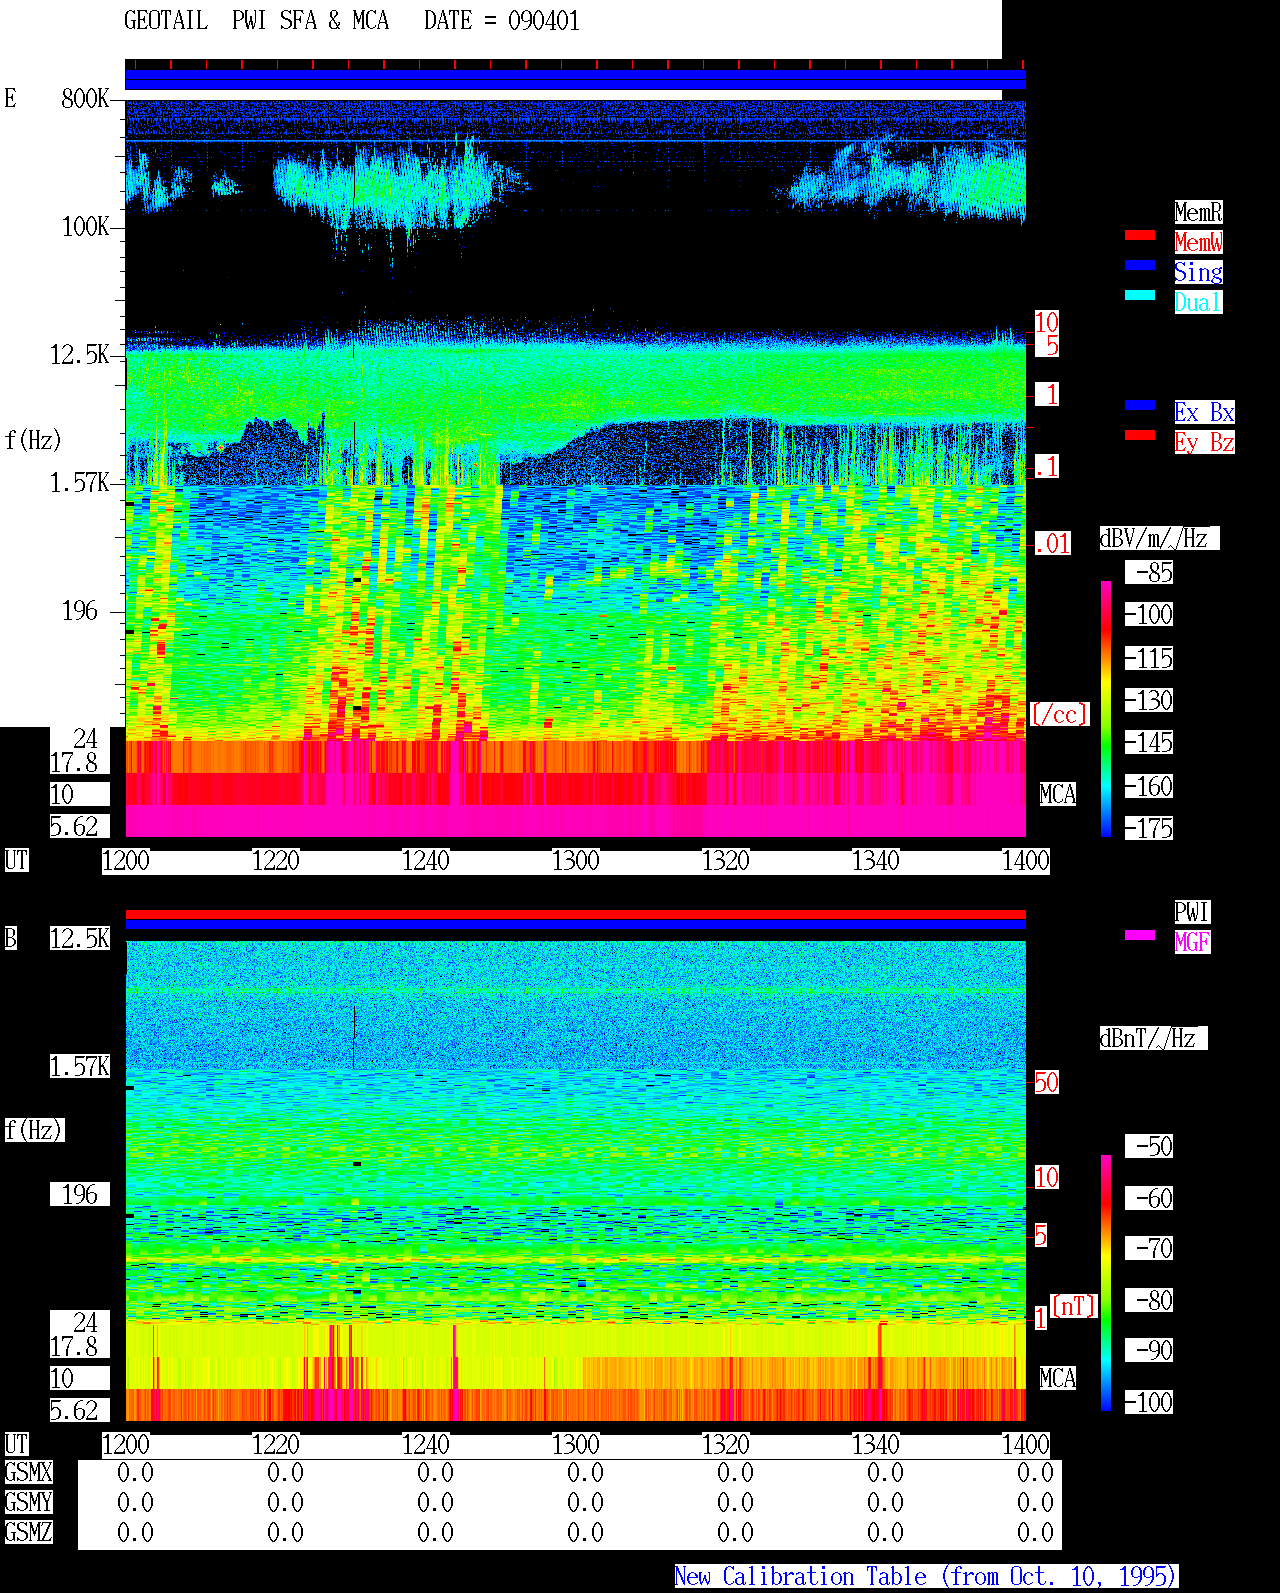Viewport: 1280px width, 1593px height.
Task: Click the blue Sing legend swatch
Action: click(x=1140, y=265)
